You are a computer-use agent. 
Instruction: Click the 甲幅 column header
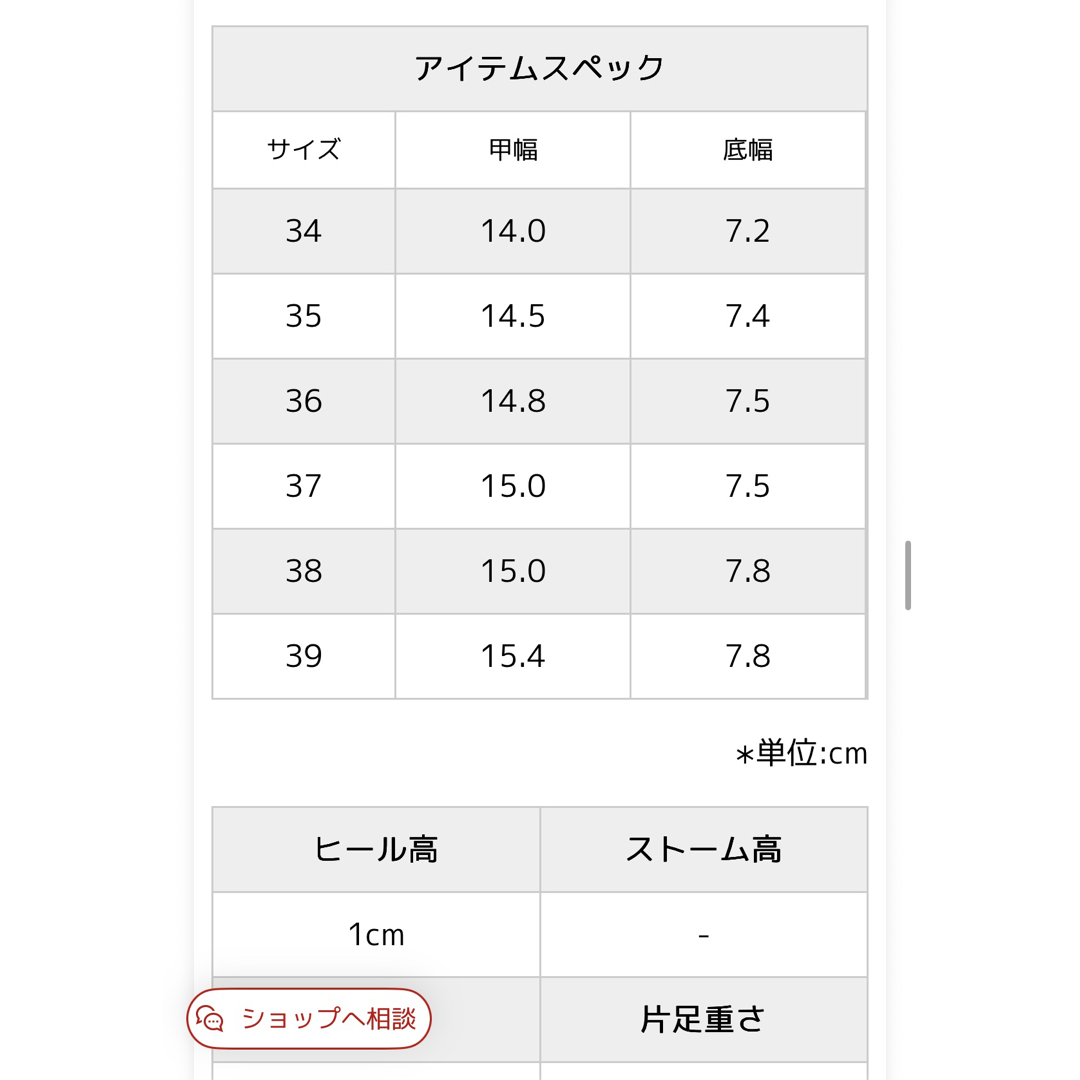pyautogui.click(x=512, y=150)
